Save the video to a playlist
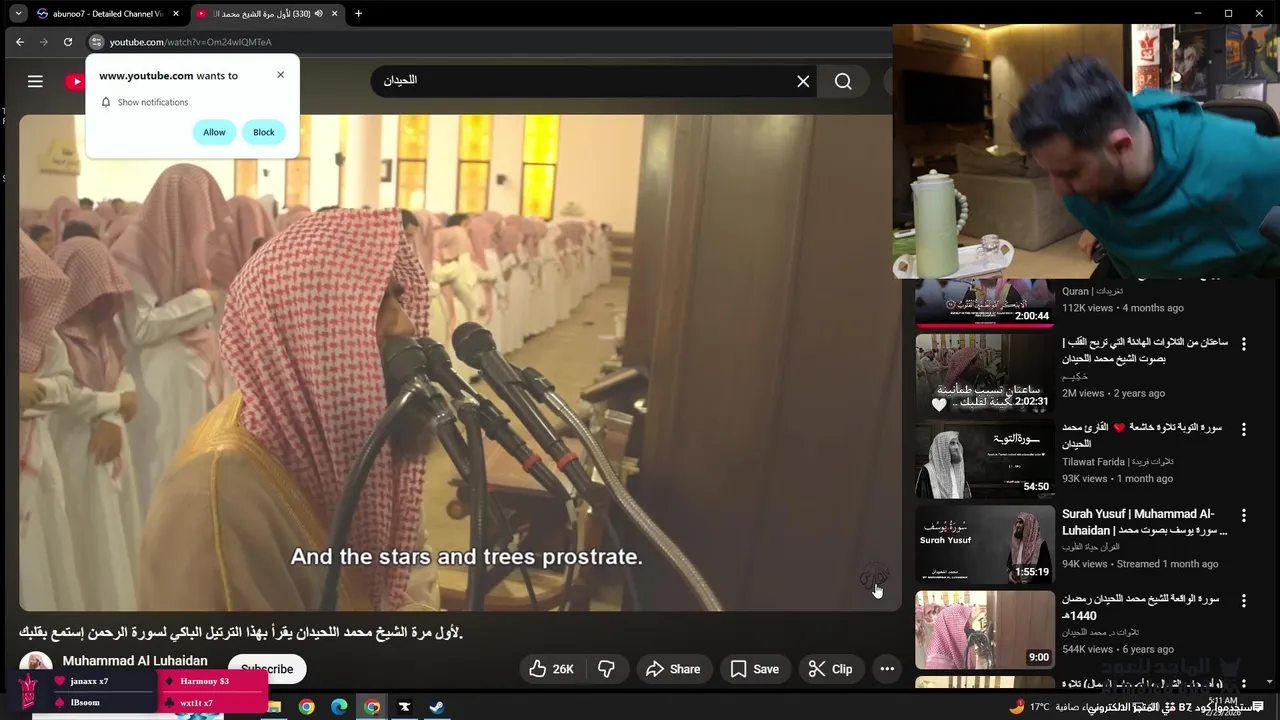The height and width of the screenshot is (720, 1280). coord(755,669)
